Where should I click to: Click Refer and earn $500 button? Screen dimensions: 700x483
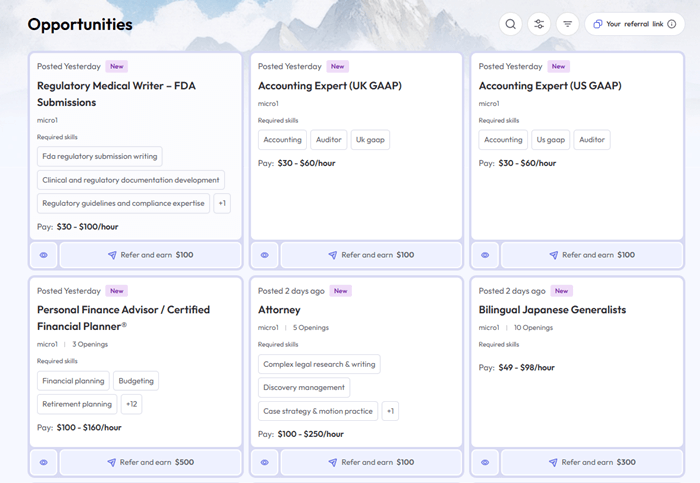click(150, 463)
